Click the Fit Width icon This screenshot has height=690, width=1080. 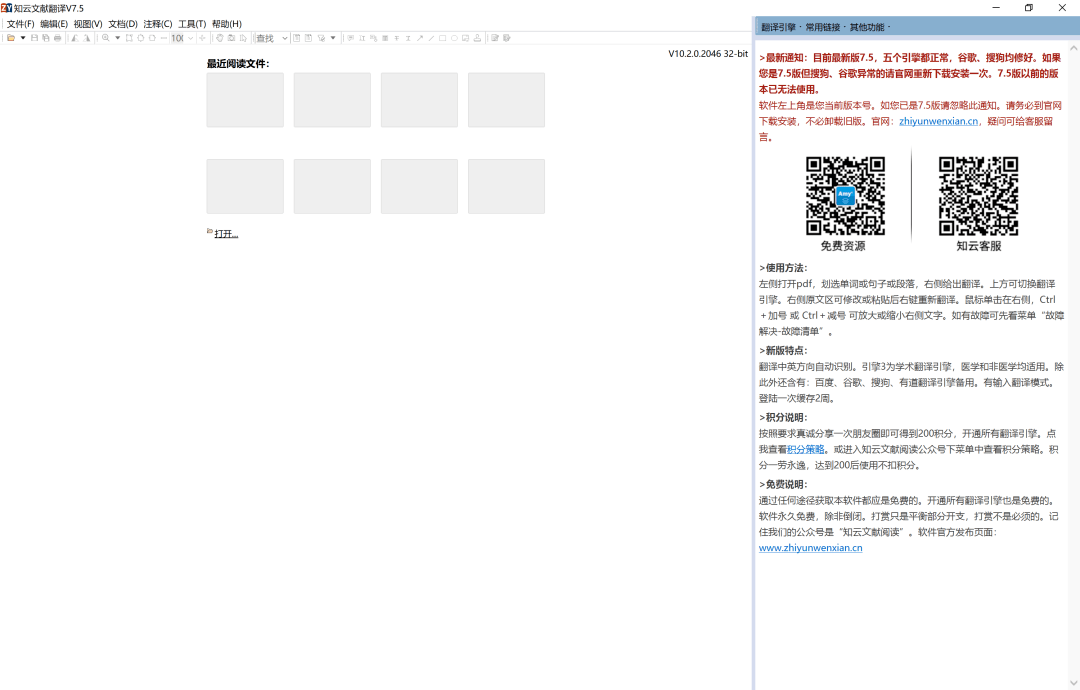[x=152, y=38]
